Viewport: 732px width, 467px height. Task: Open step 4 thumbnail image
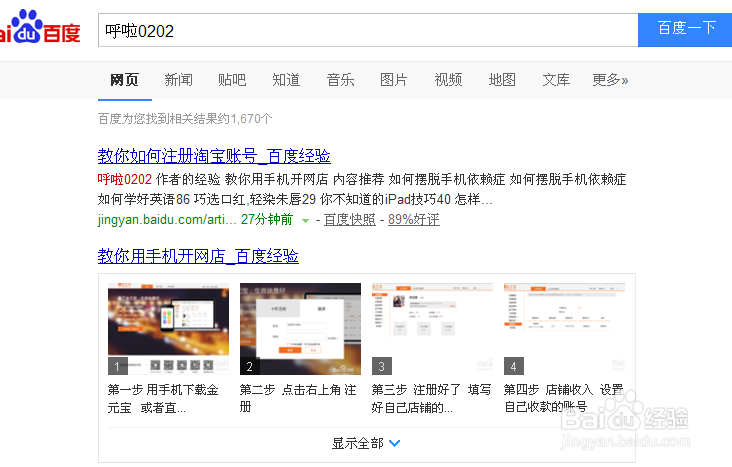click(x=564, y=329)
